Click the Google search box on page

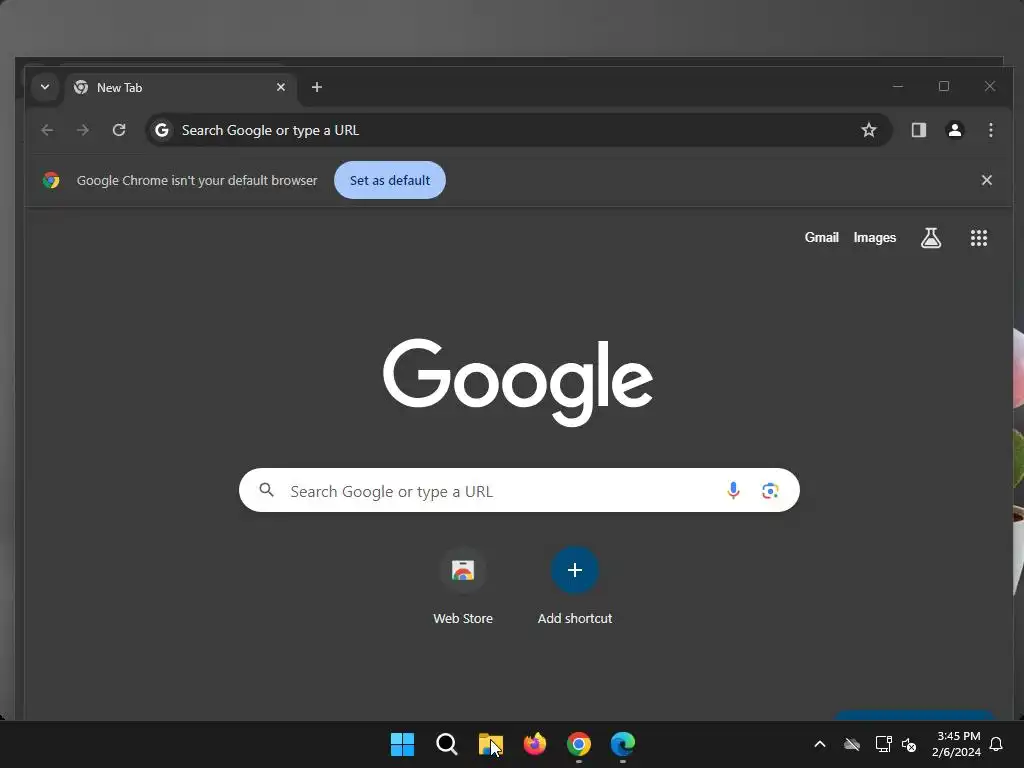tap(519, 490)
